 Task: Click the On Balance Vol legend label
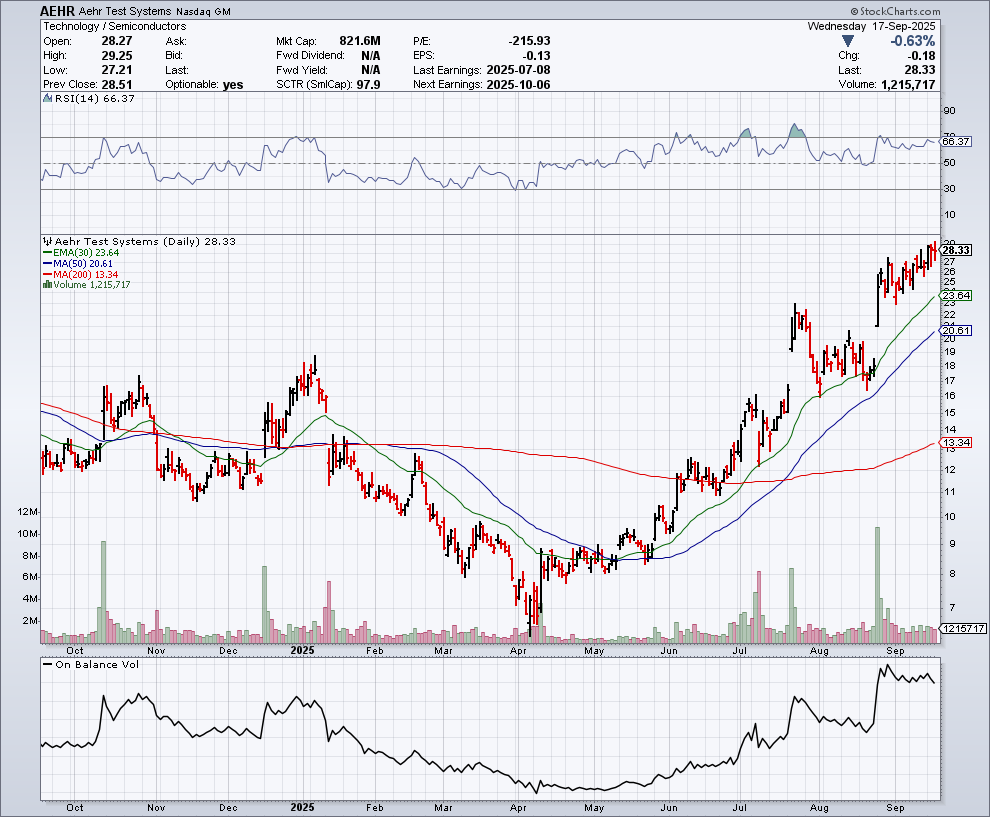(x=96, y=665)
